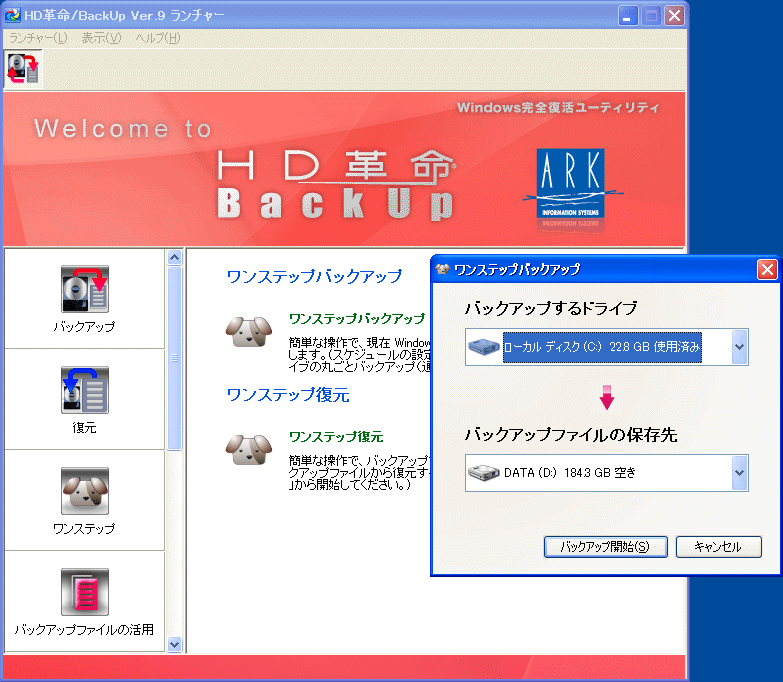The width and height of the screenshot is (783, 682).
Task: Click the バックアップ開始(S) button
Action: coord(605,547)
